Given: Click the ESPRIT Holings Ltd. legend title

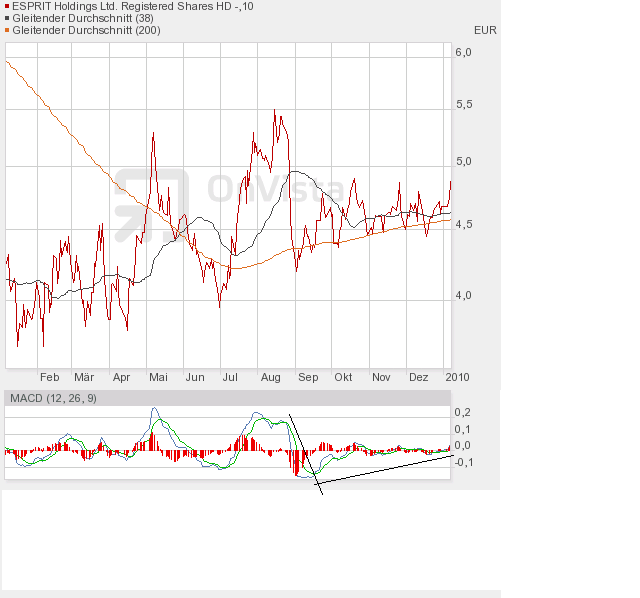Looking at the screenshot, I should [133, 7].
